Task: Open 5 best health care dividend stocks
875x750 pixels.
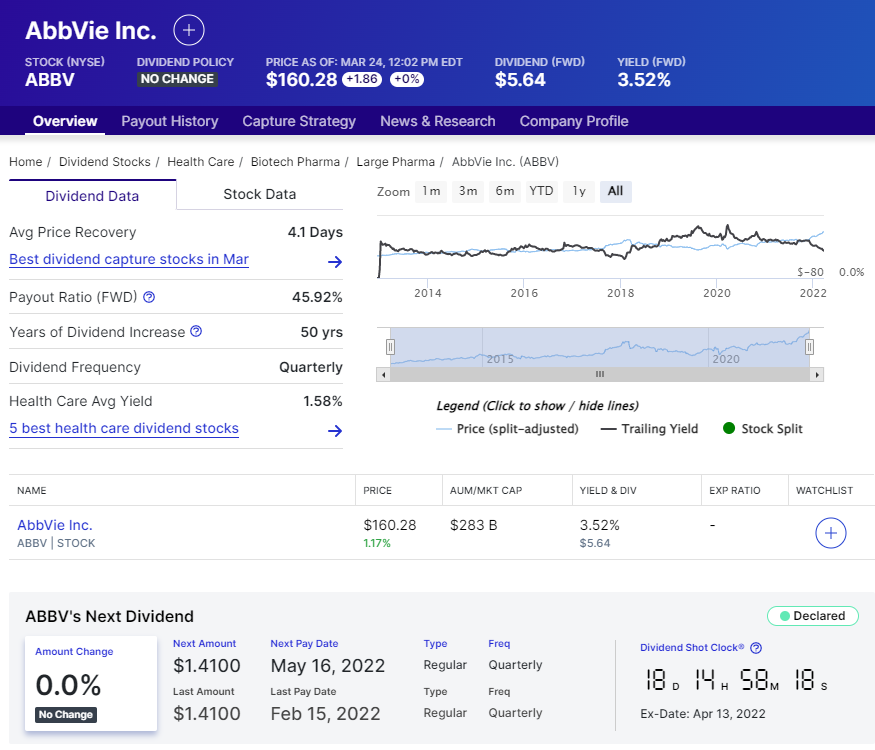Action: click(124, 429)
